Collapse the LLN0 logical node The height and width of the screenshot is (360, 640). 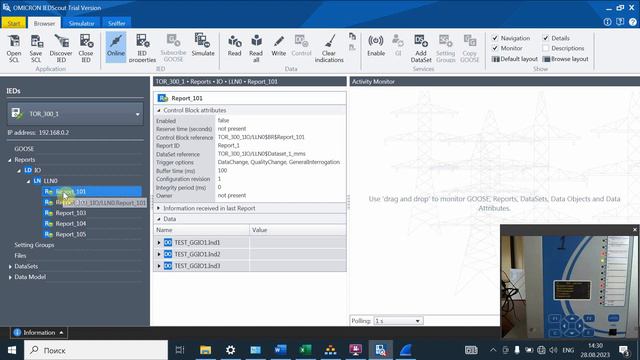coord(29,181)
